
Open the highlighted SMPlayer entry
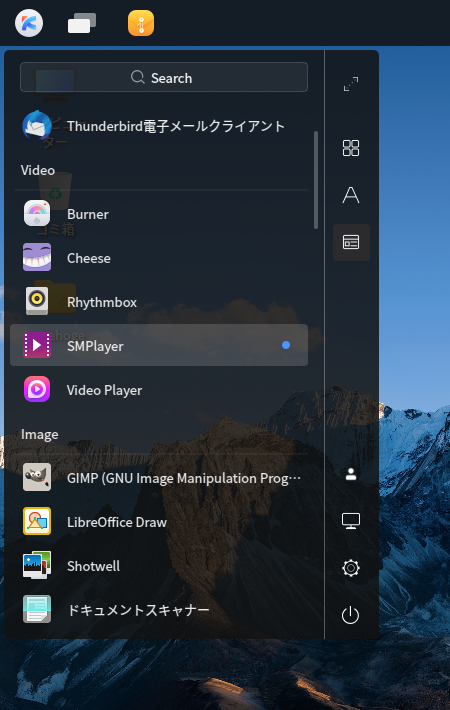(x=159, y=345)
